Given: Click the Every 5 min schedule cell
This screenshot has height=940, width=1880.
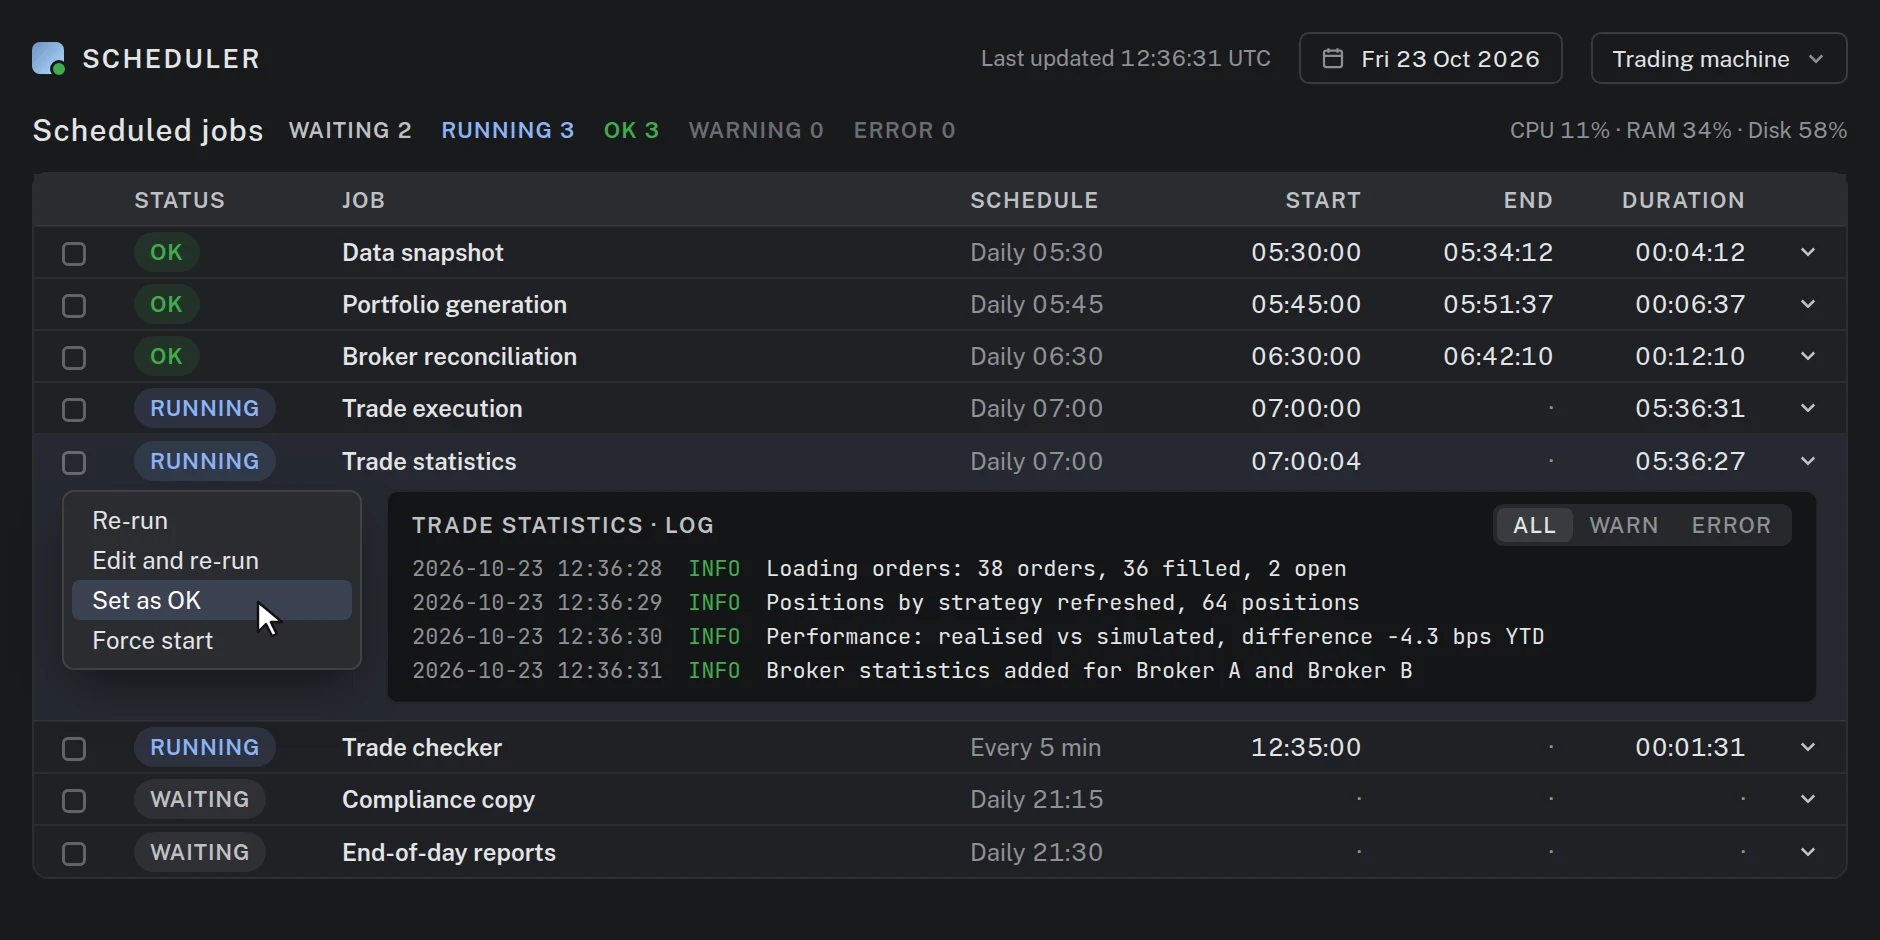Looking at the screenshot, I should point(1035,747).
